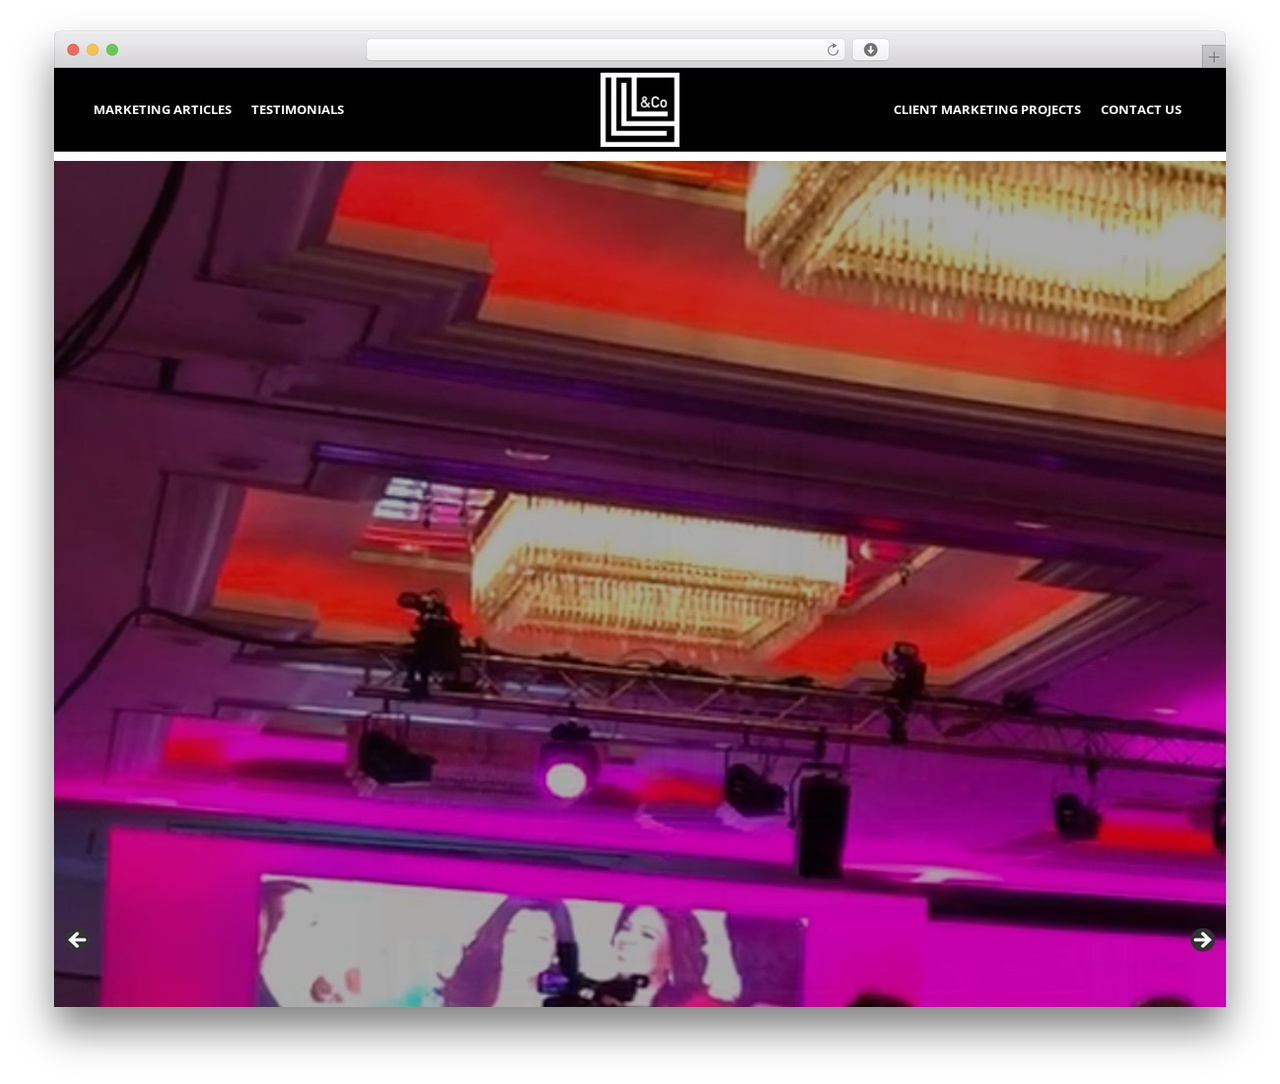Screen dimensions: 1280x1084
Task: Open the Marketing Articles page
Action: click(x=162, y=110)
